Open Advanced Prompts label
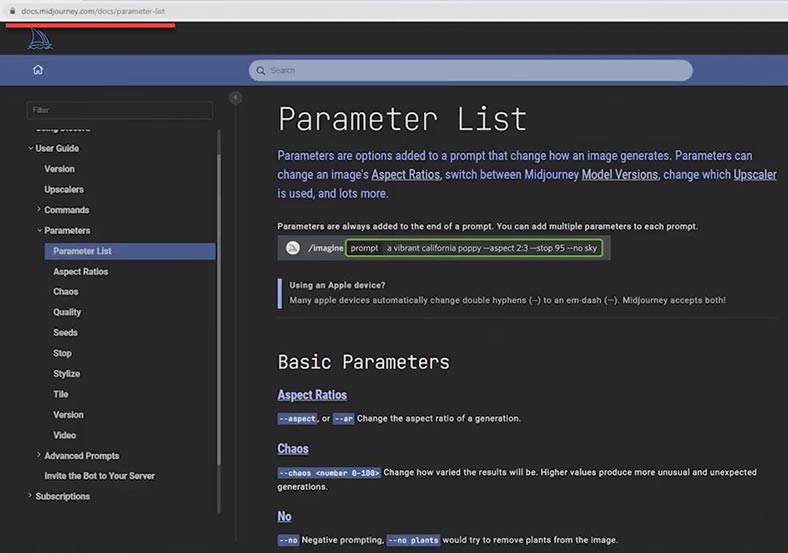Screen dimensions: 788x553 pyautogui.click(x=81, y=456)
